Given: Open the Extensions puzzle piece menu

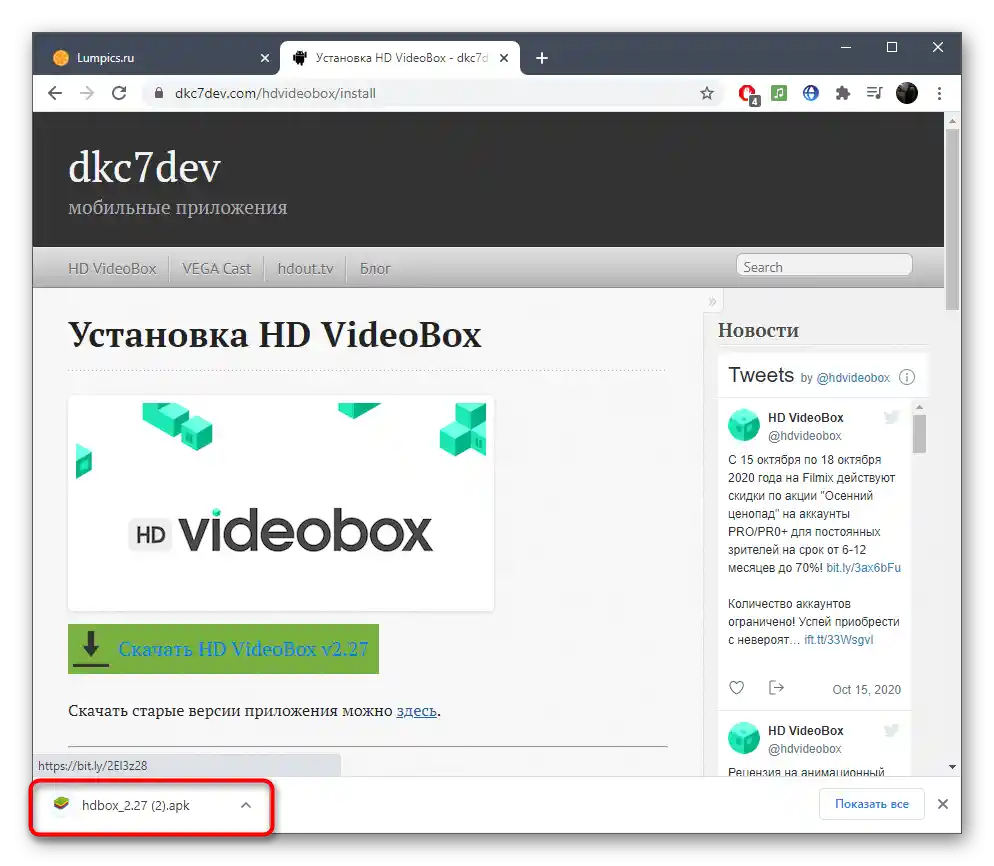Looking at the screenshot, I should (x=842, y=93).
